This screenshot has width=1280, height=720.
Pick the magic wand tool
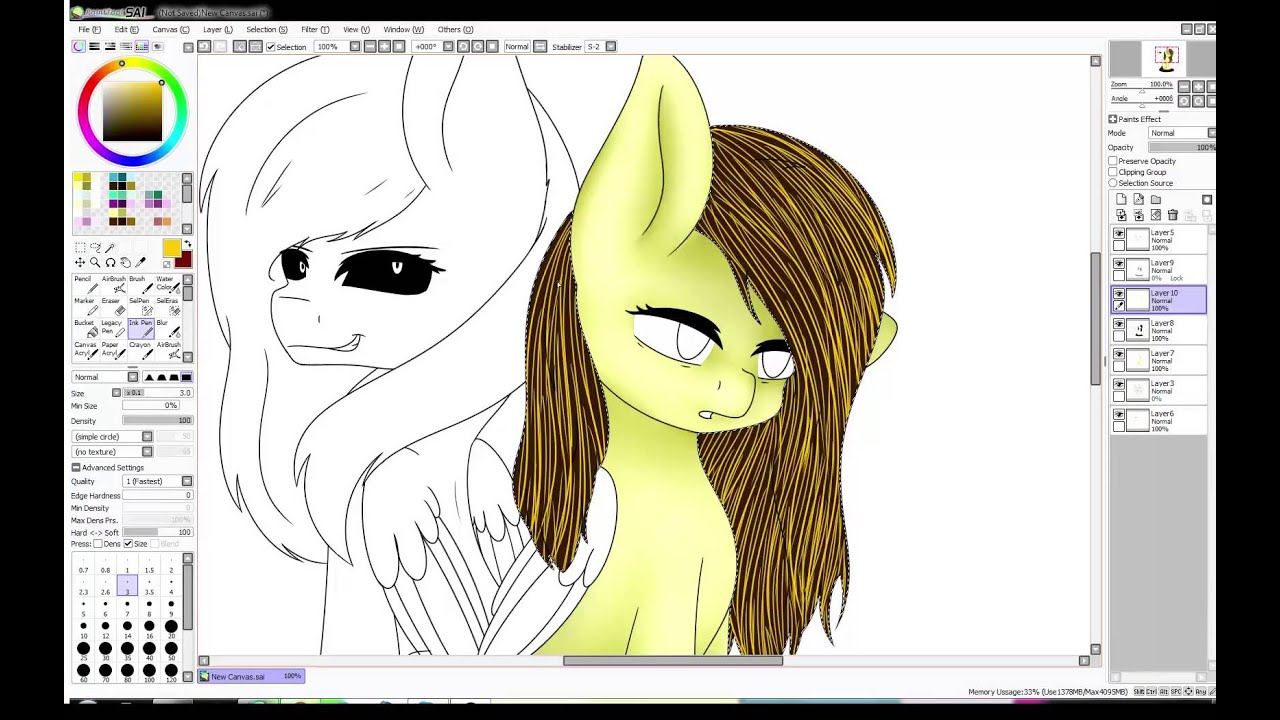click(110, 248)
